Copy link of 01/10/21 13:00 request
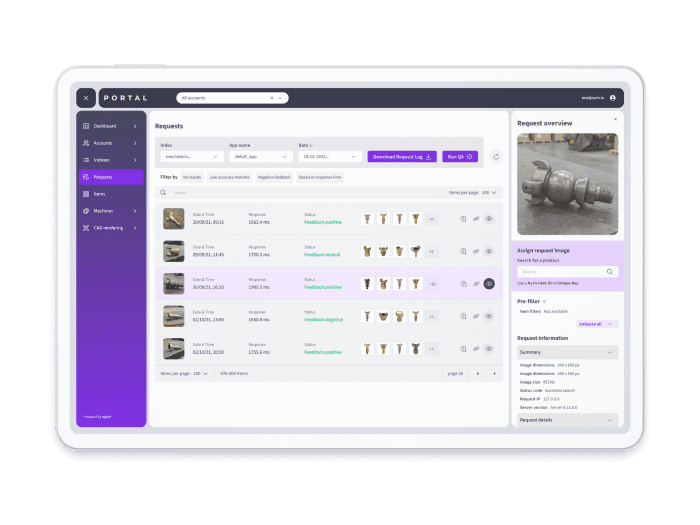 pyautogui.click(x=476, y=317)
